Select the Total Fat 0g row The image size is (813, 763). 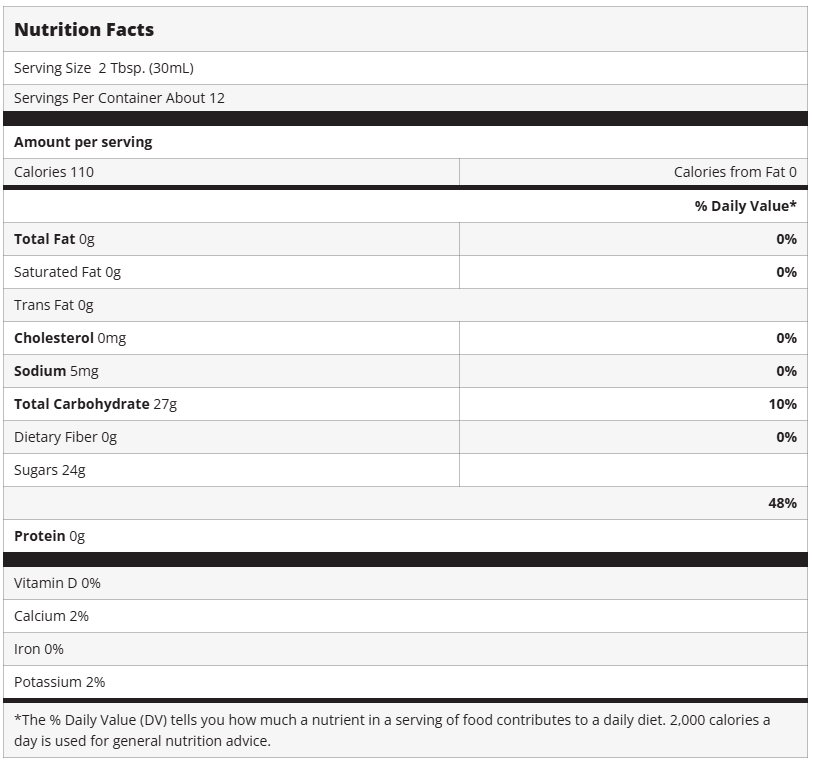[x=54, y=239]
